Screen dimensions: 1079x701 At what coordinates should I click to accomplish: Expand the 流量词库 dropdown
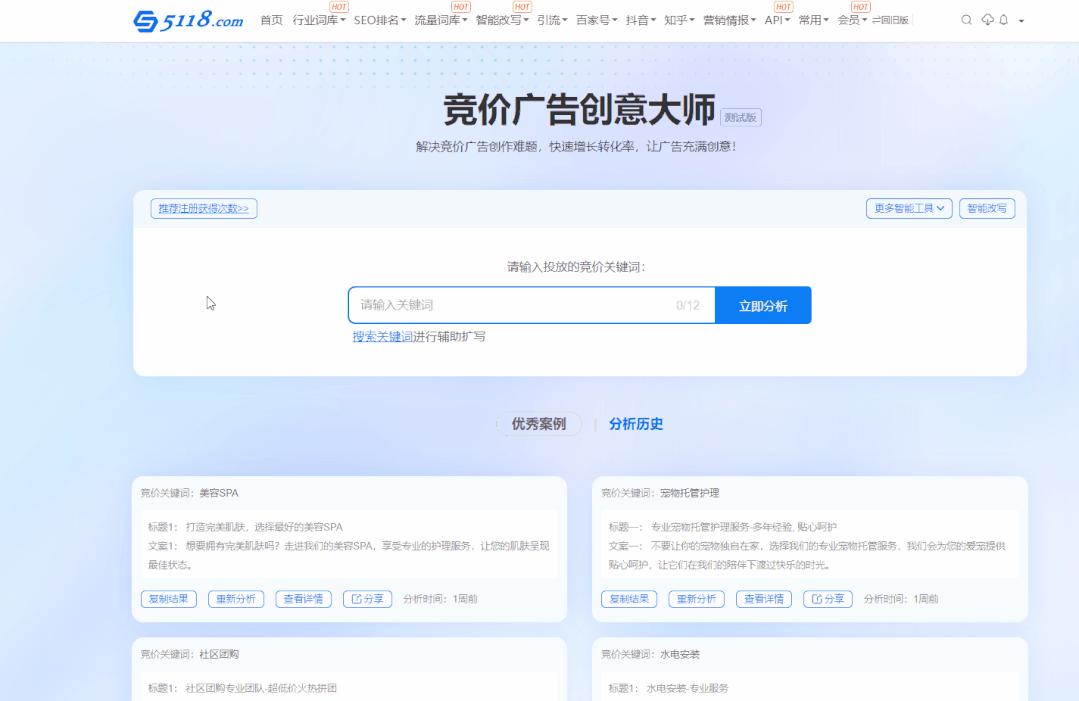pos(442,19)
